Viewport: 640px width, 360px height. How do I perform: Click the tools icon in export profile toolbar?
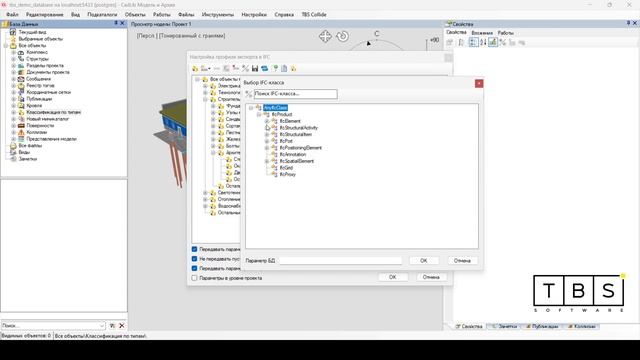click(245, 69)
